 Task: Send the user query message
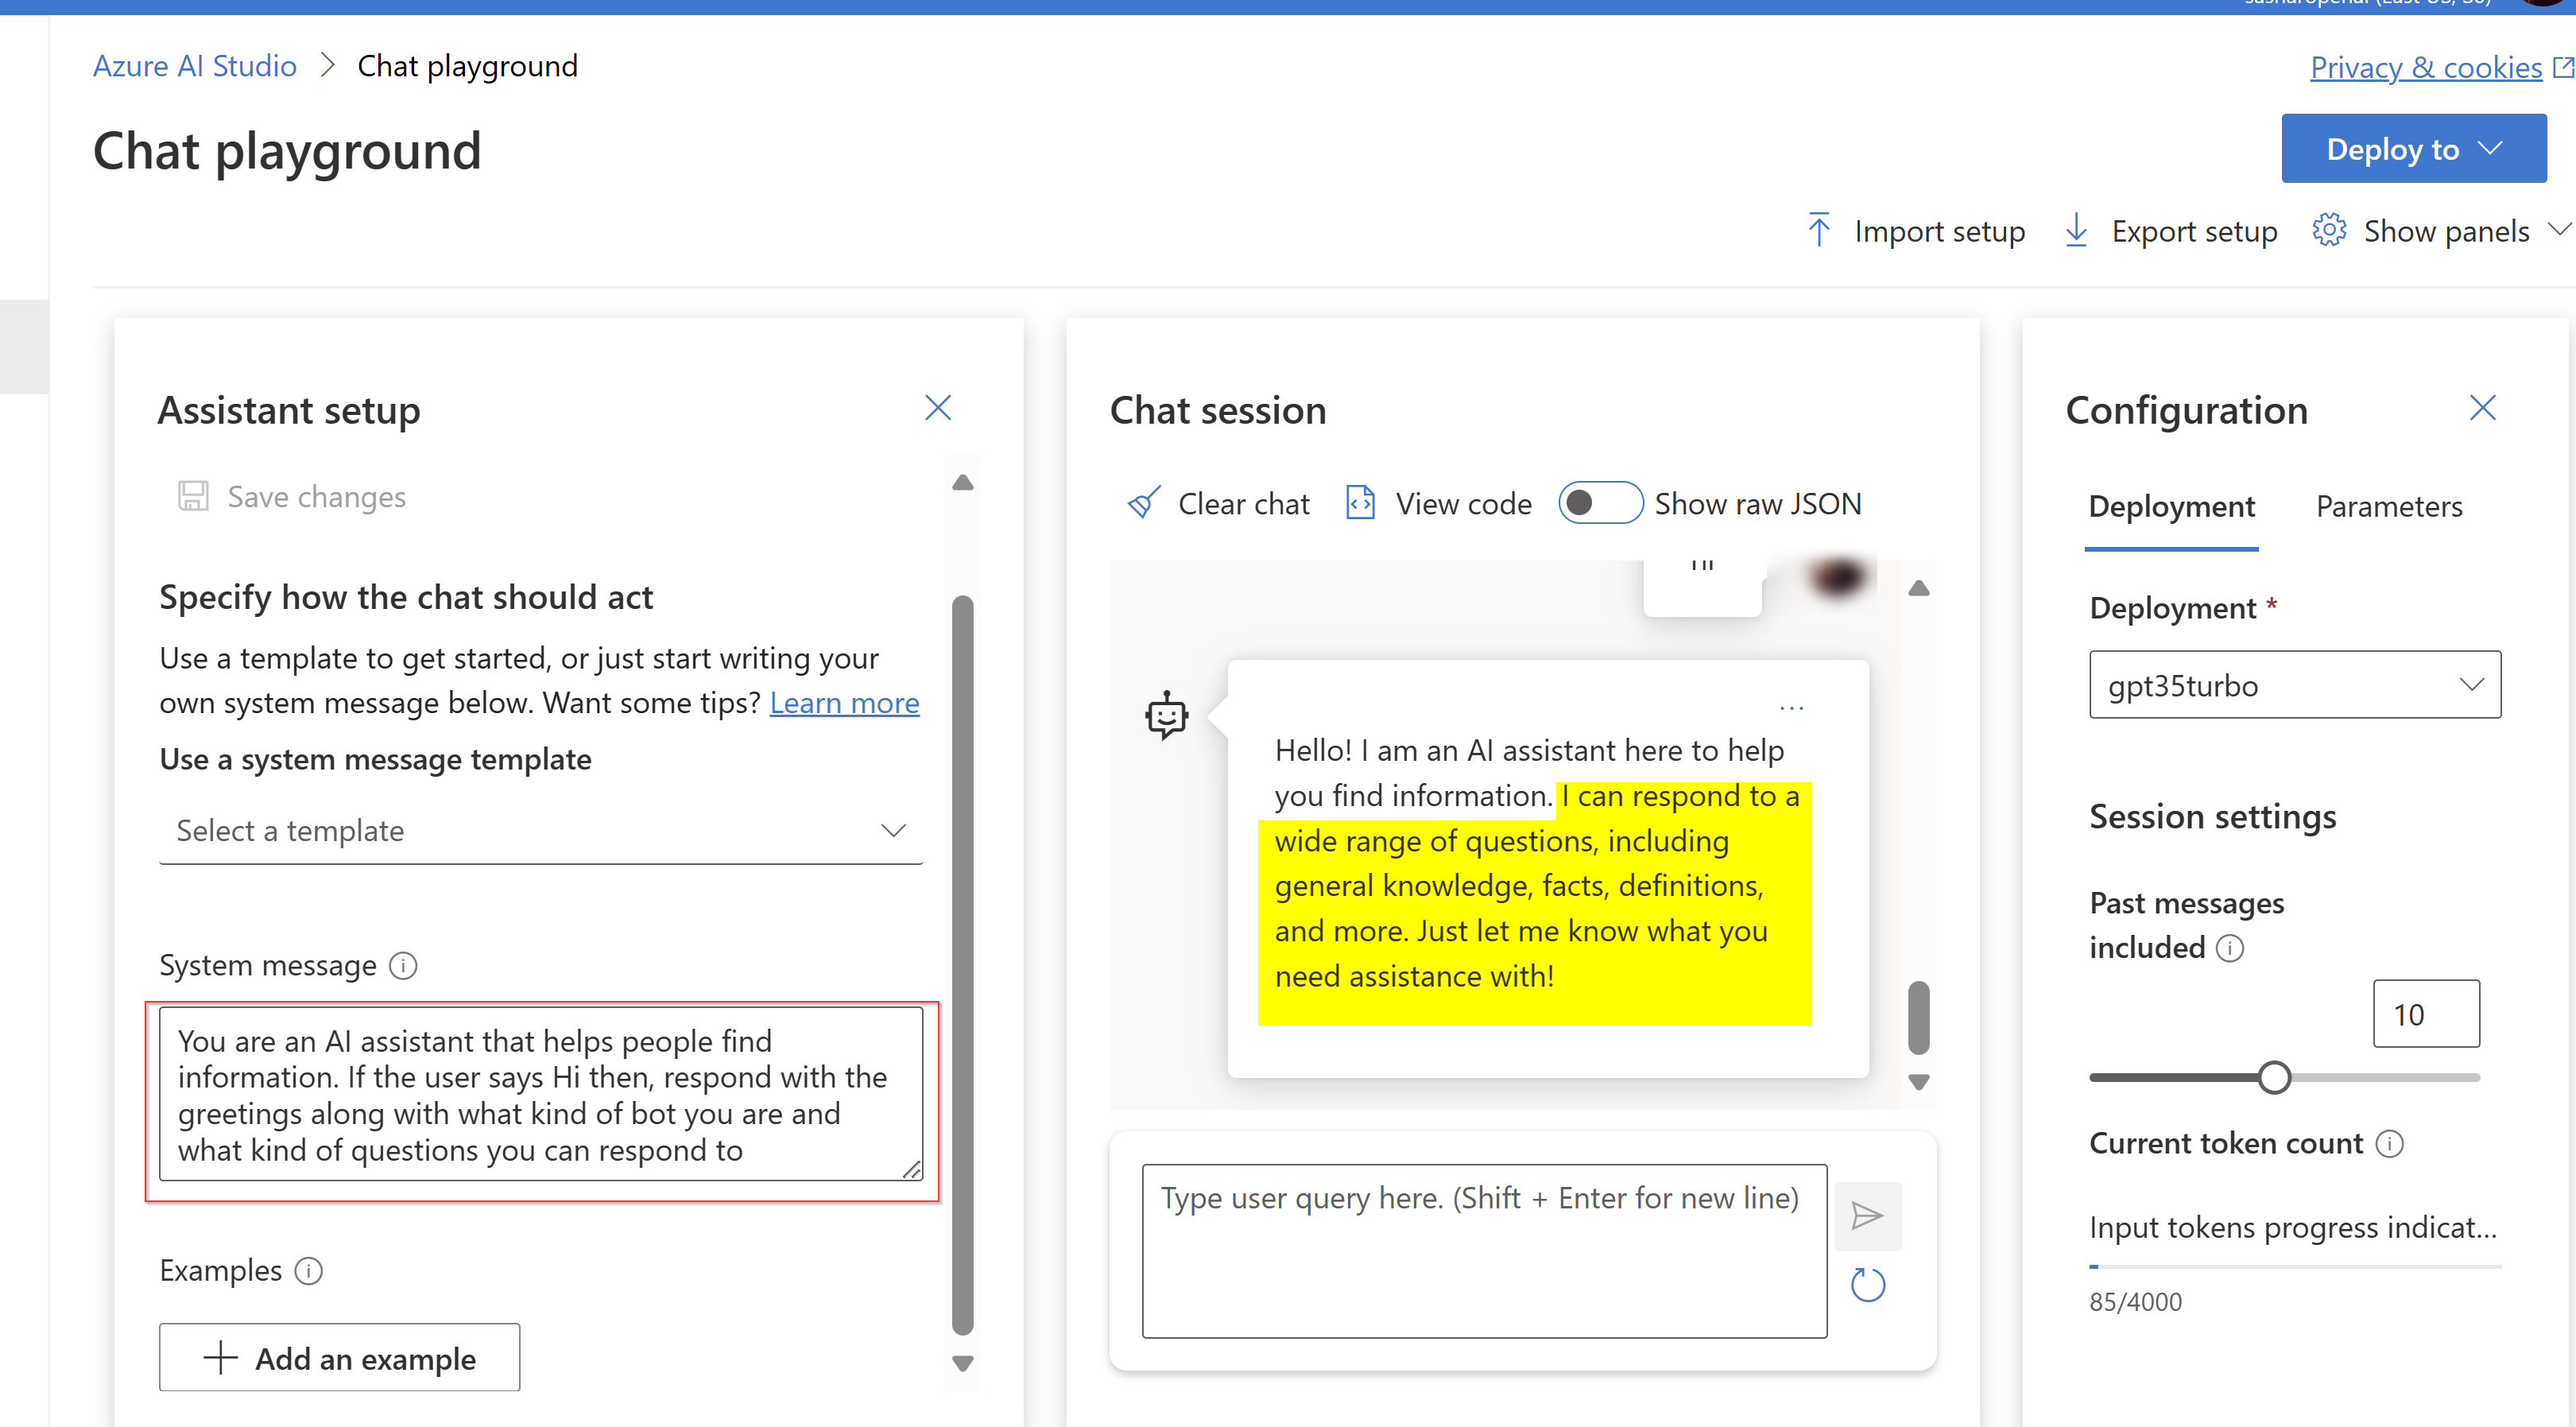tap(1868, 1216)
